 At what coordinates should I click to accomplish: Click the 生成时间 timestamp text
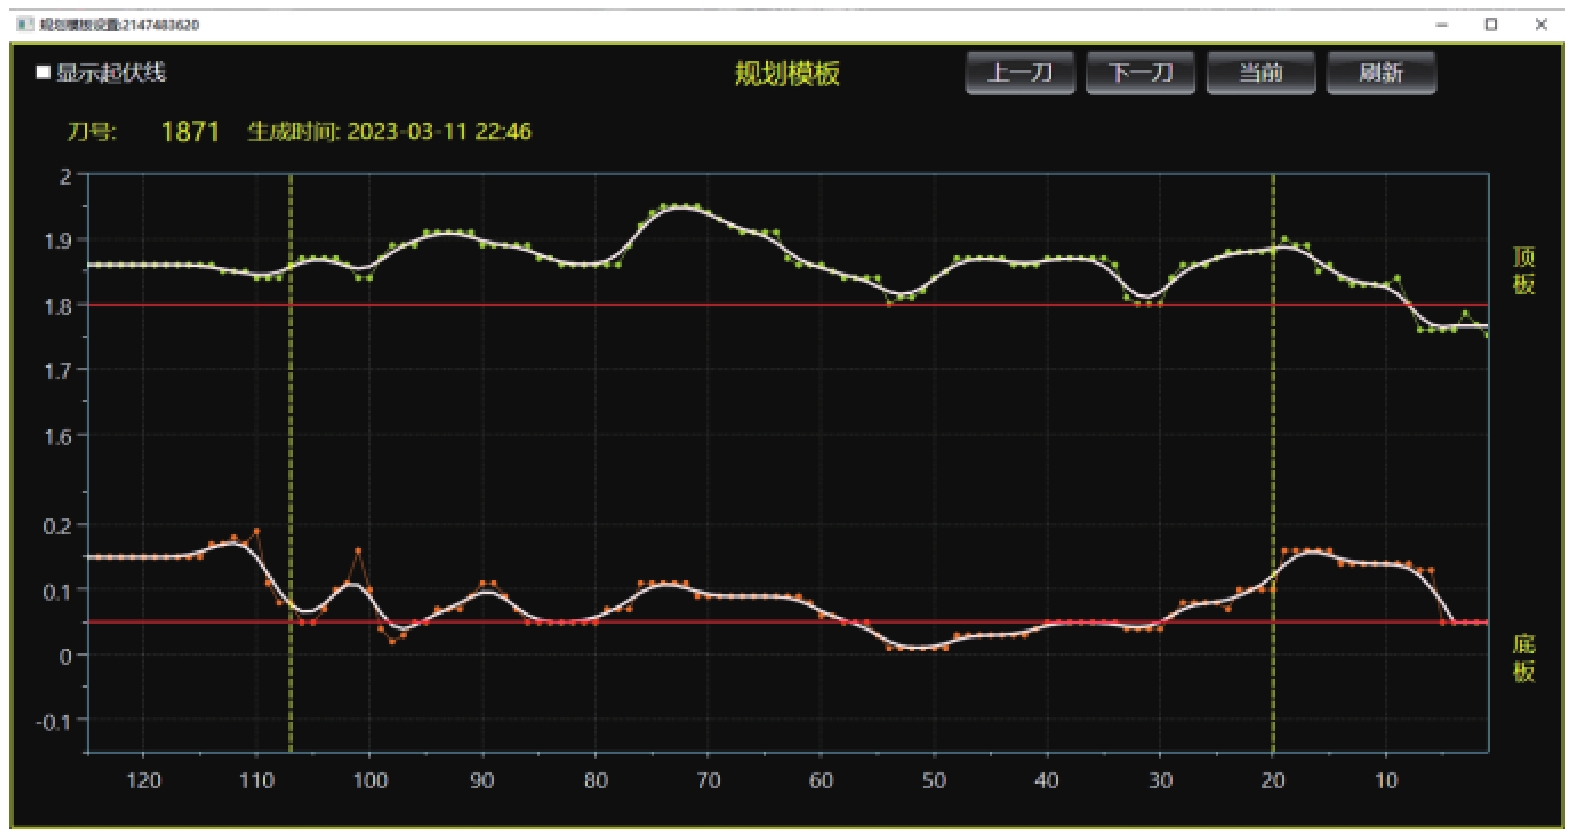(x=389, y=132)
